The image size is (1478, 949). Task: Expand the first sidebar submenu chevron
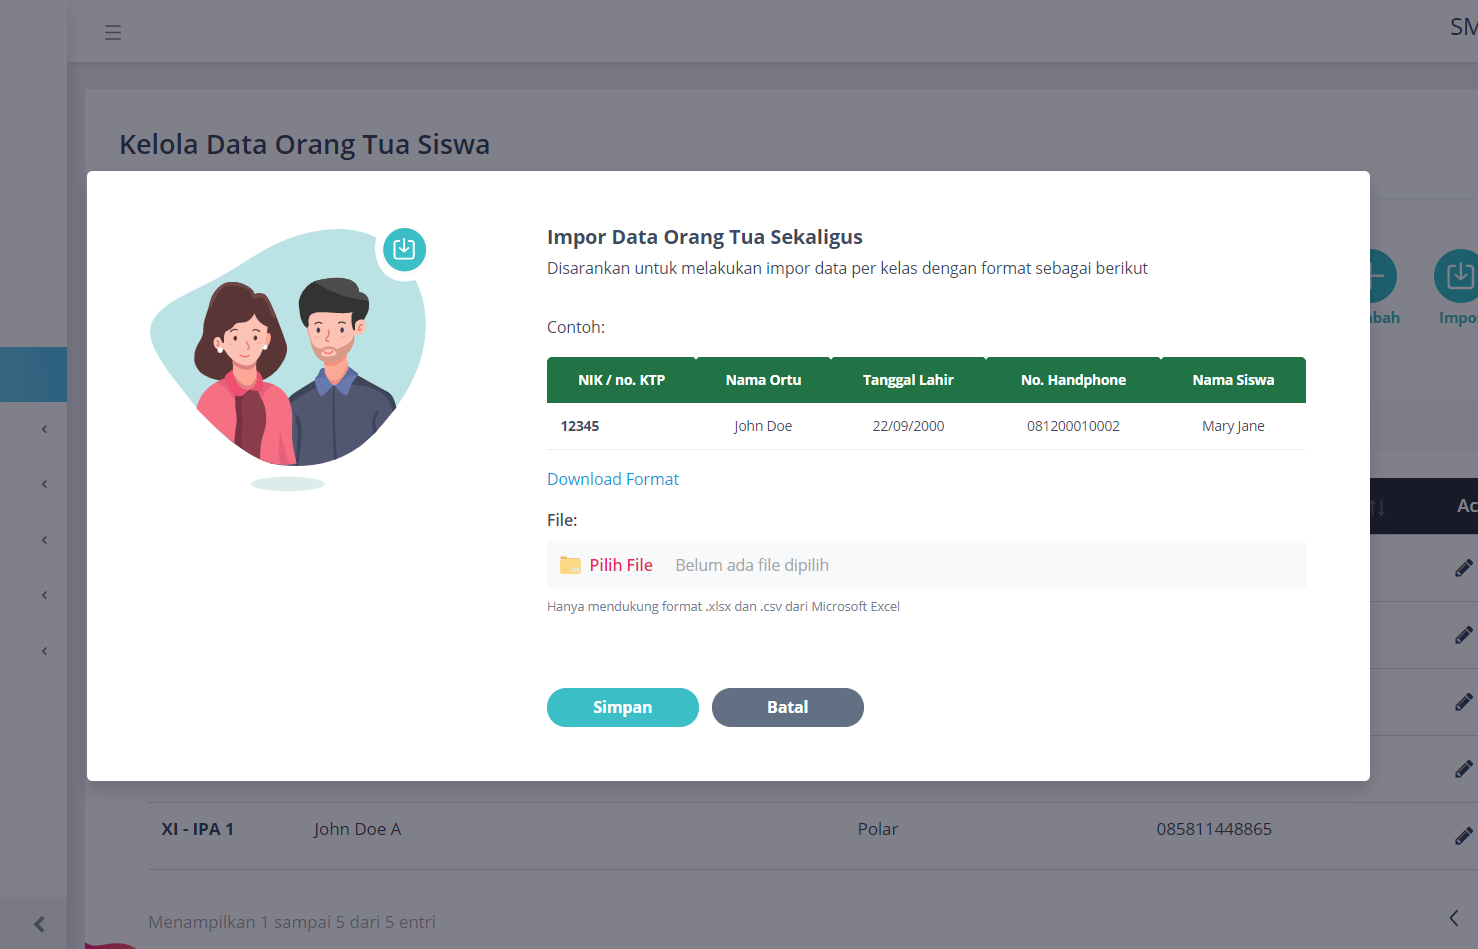click(x=44, y=429)
